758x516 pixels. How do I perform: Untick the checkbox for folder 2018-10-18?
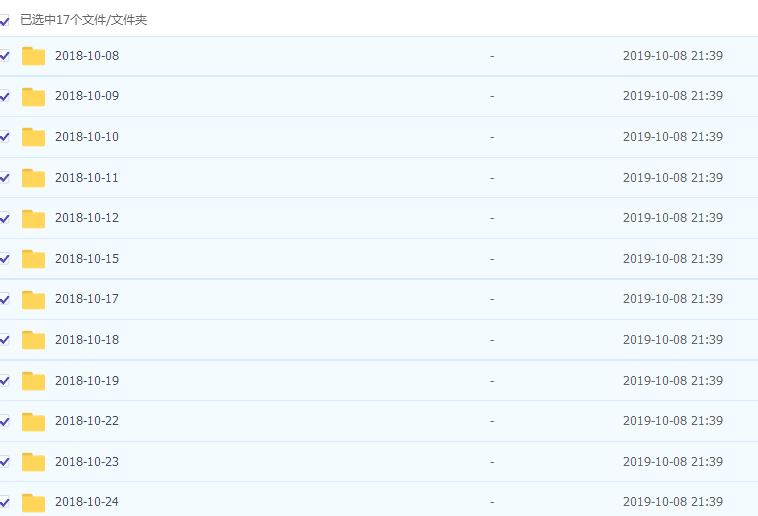point(5,340)
